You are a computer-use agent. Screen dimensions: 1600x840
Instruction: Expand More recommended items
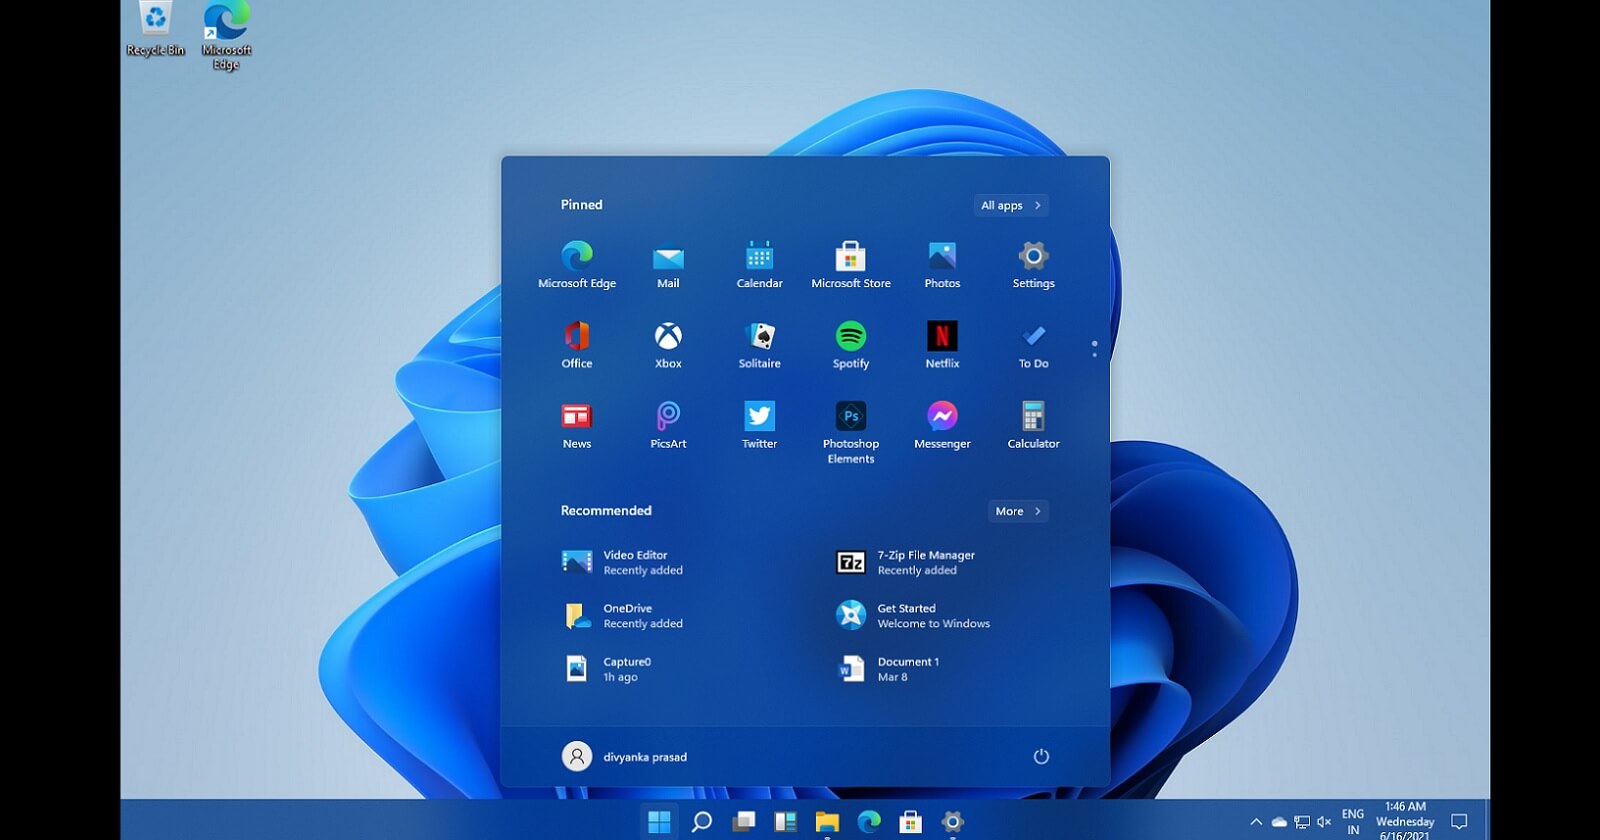click(x=1017, y=511)
